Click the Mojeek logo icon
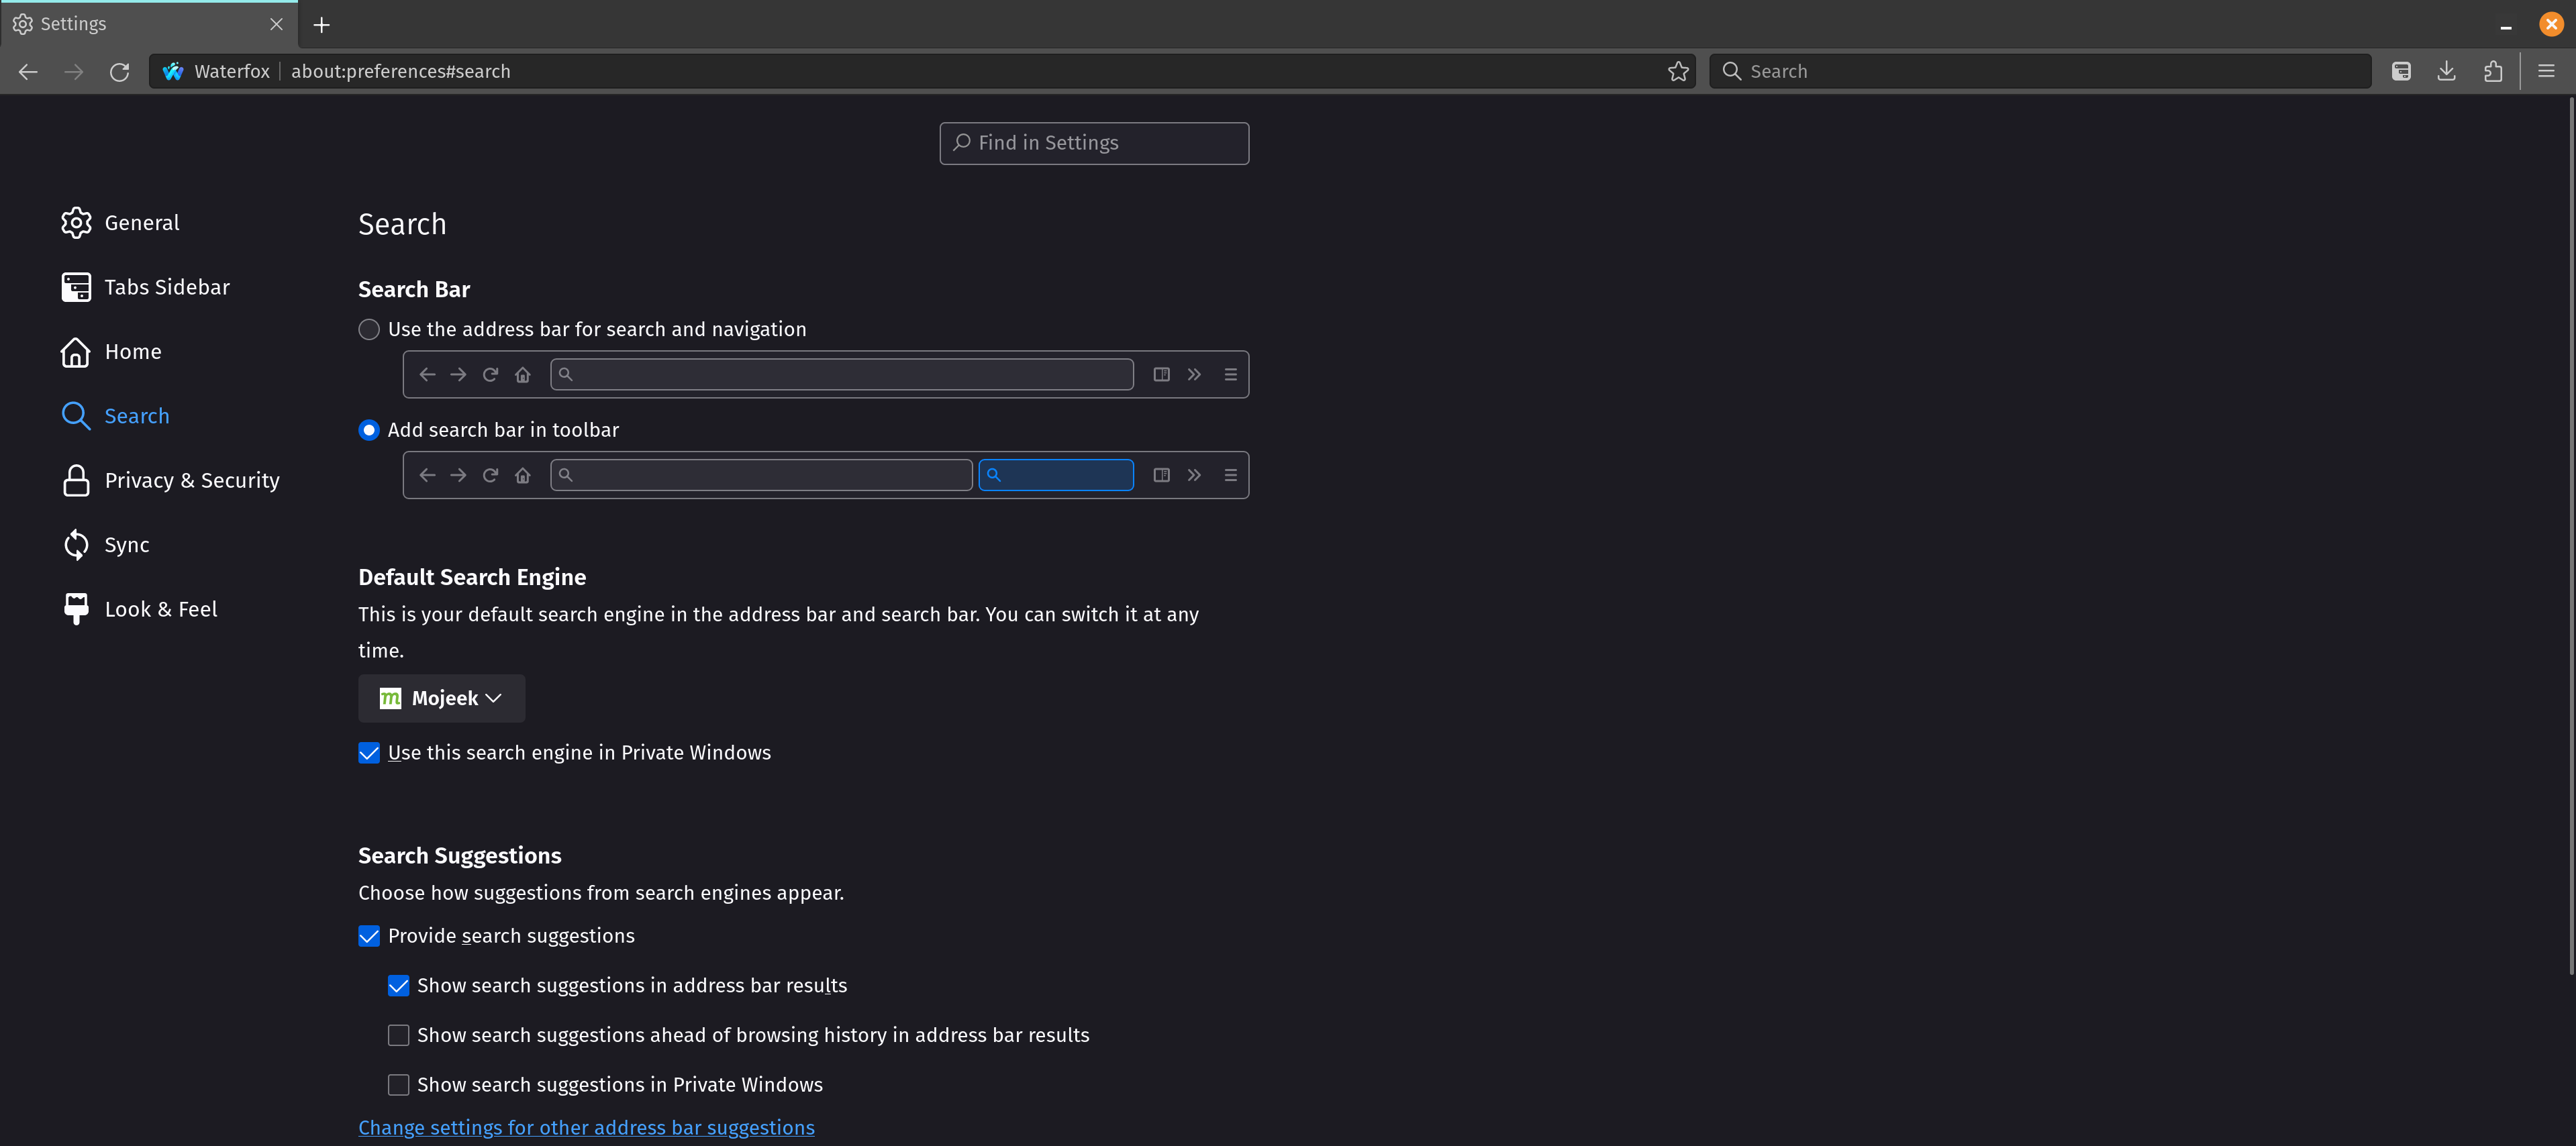Screen dimensions: 2576x1146 coord(390,698)
